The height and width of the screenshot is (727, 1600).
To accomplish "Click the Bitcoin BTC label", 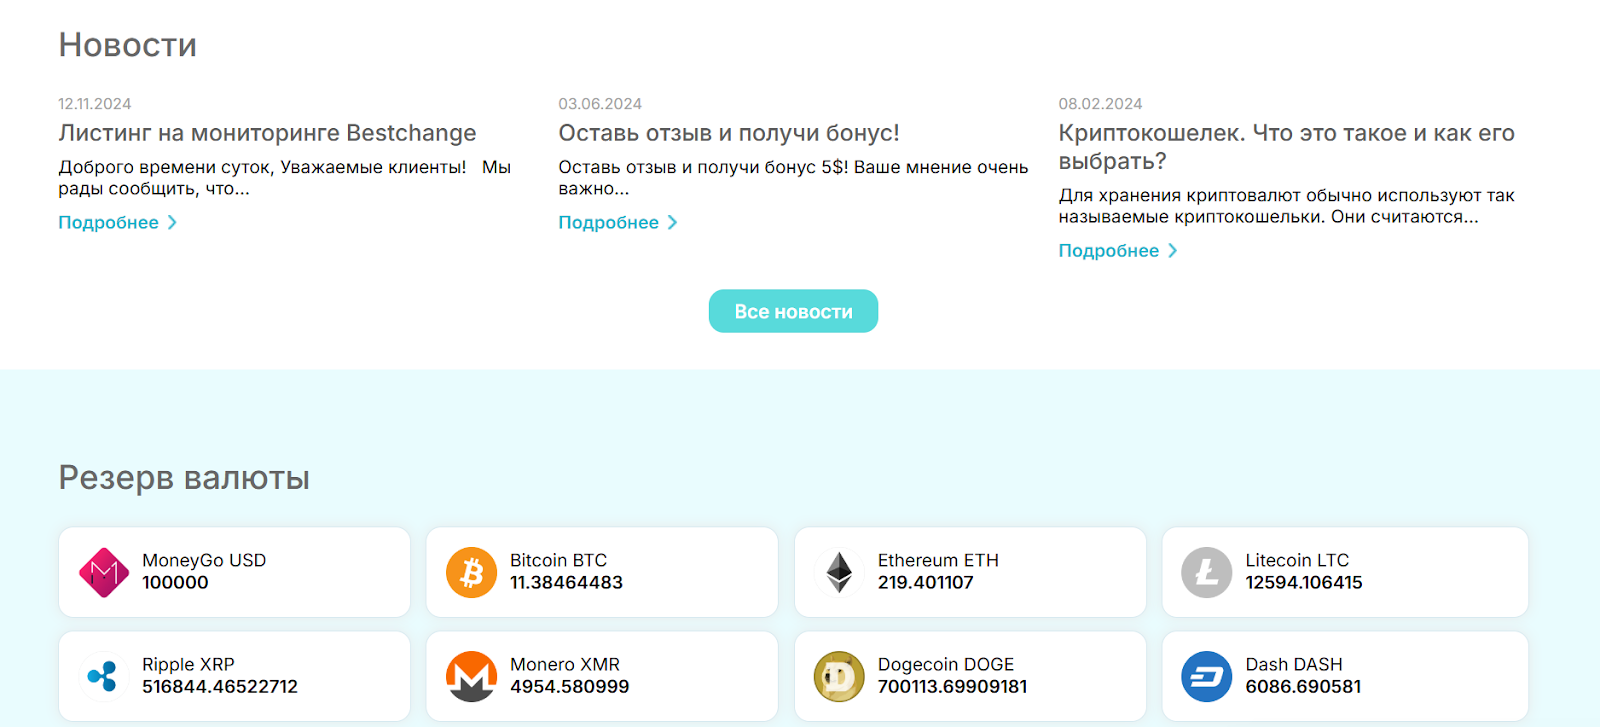I will [558, 560].
